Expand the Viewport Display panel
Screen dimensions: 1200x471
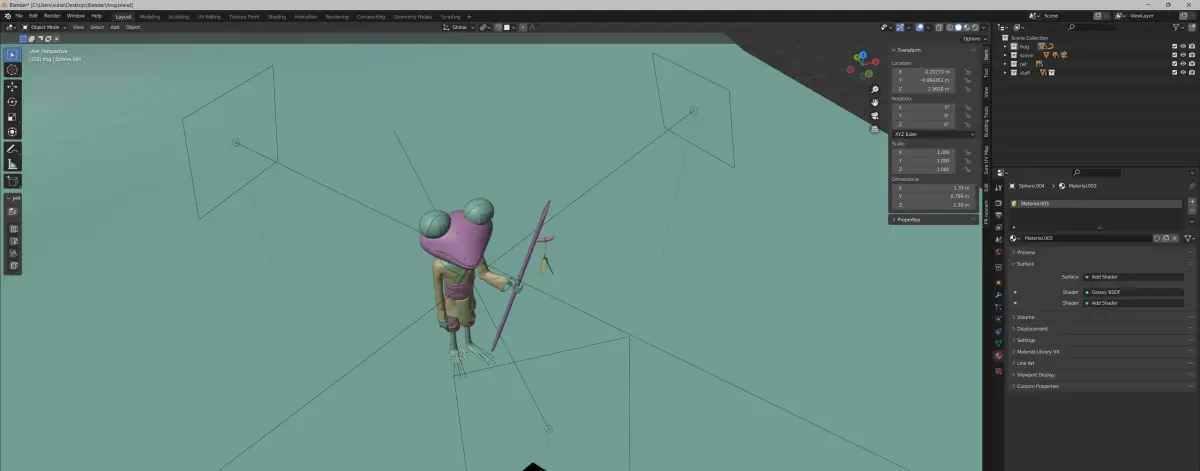[x=1036, y=374]
